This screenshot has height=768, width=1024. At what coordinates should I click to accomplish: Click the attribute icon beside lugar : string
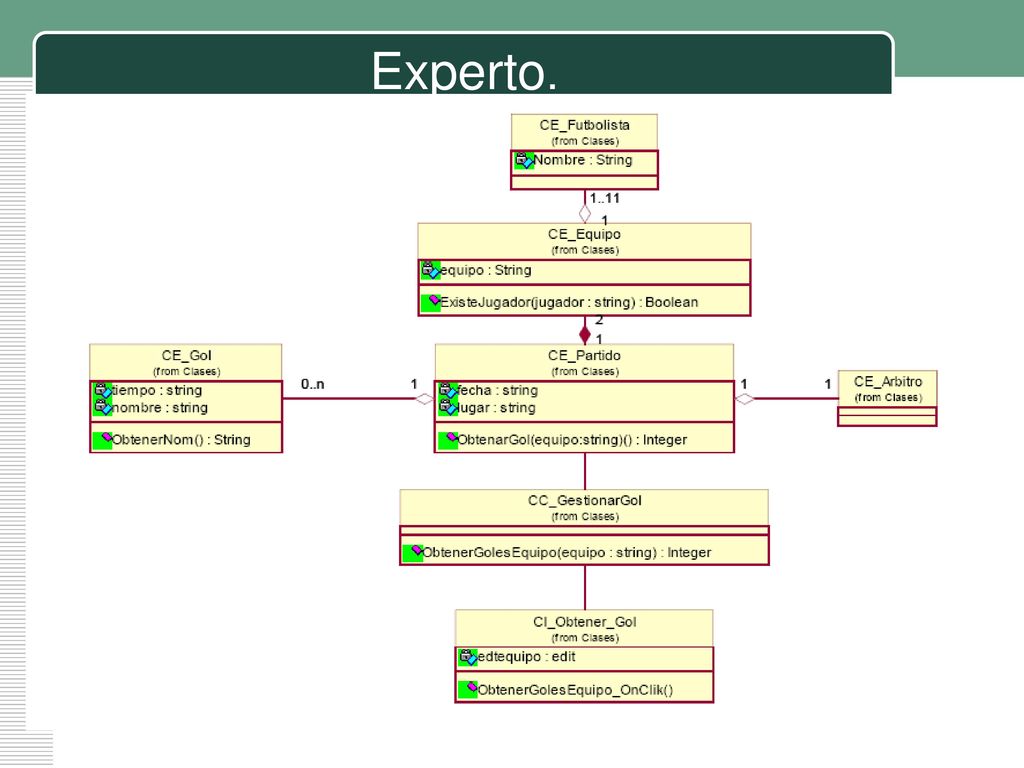[x=447, y=408]
